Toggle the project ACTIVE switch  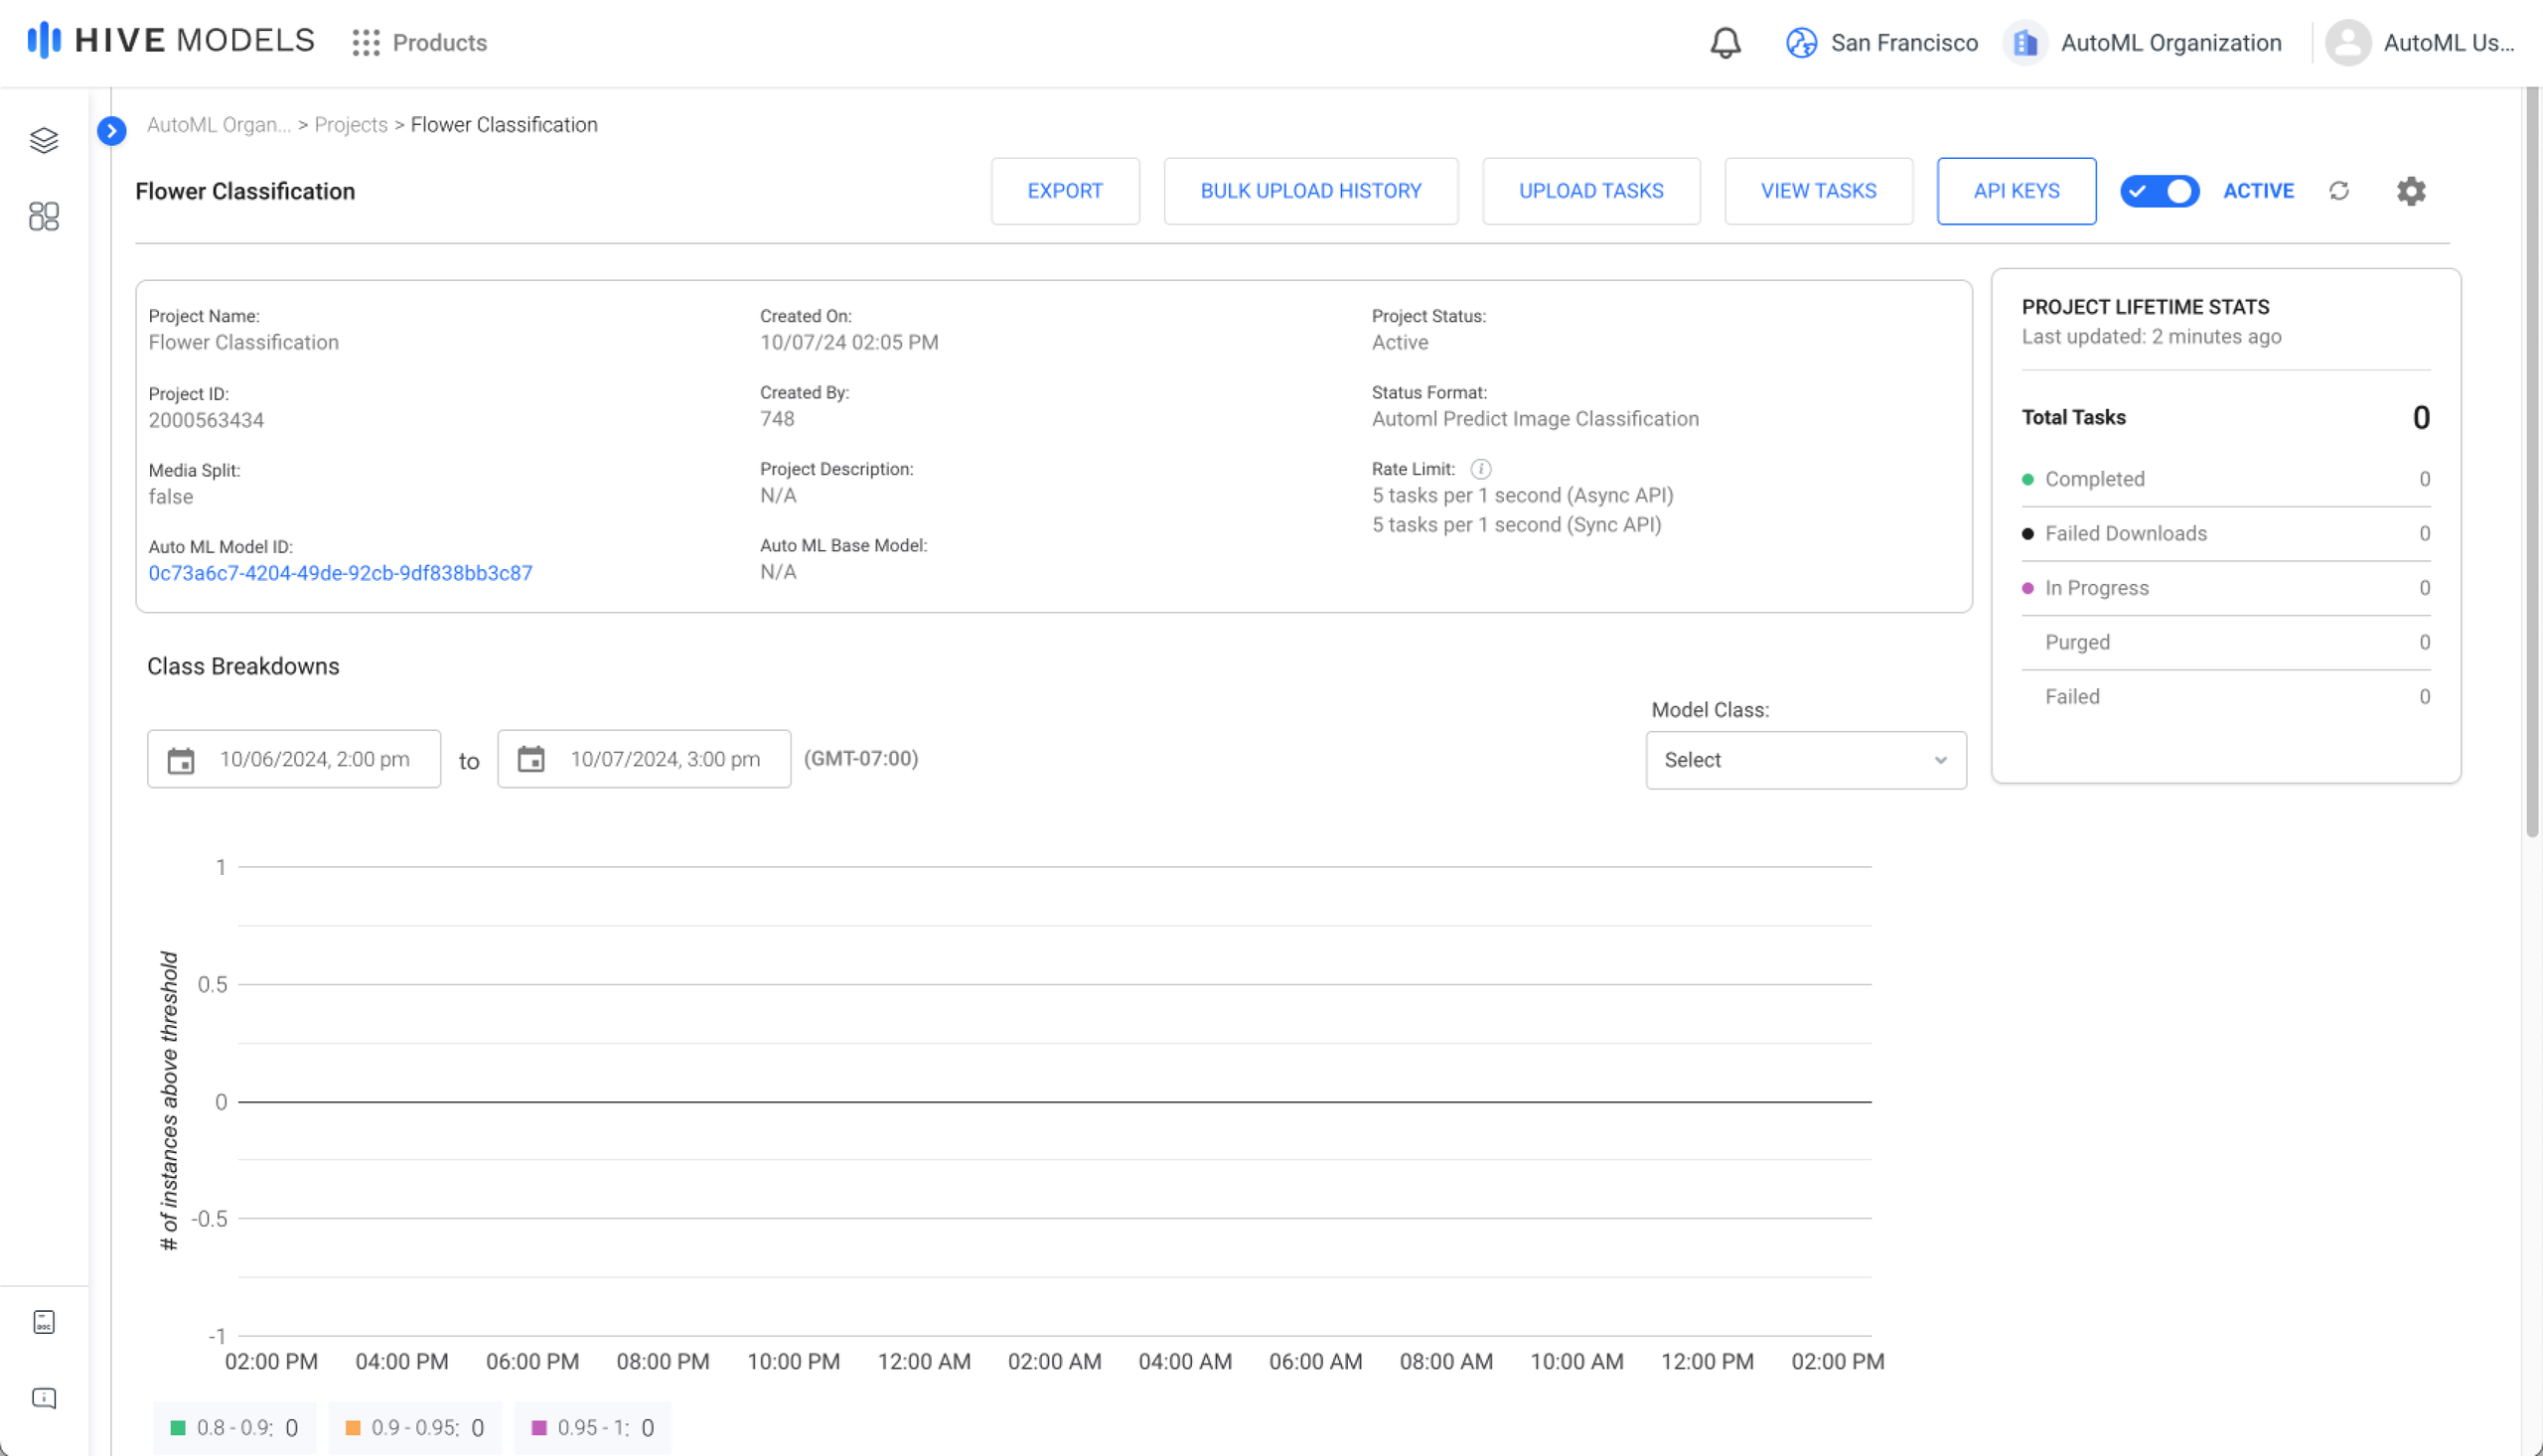click(x=2159, y=191)
